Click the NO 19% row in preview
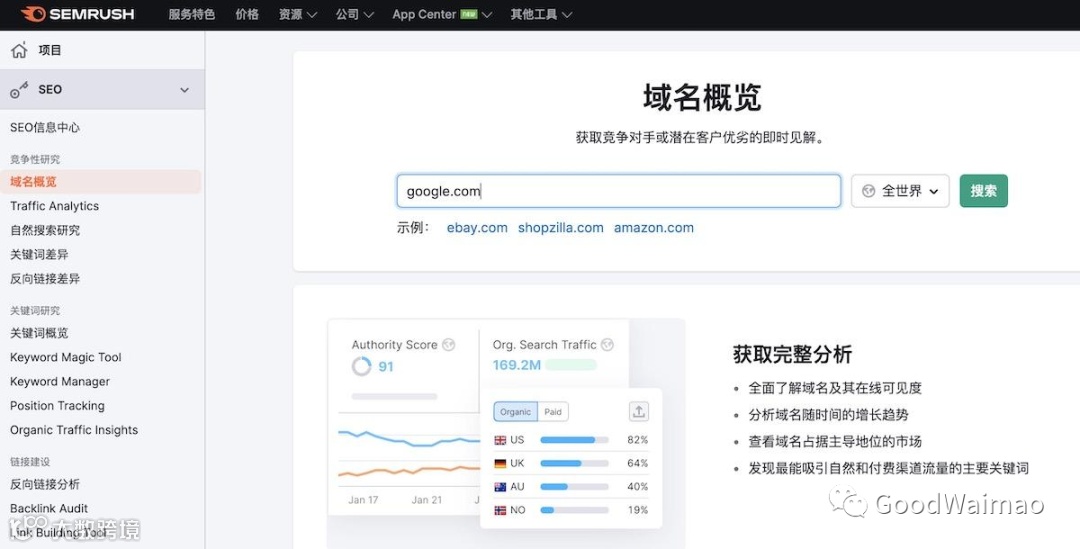This screenshot has height=549, width=1080. pos(571,510)
